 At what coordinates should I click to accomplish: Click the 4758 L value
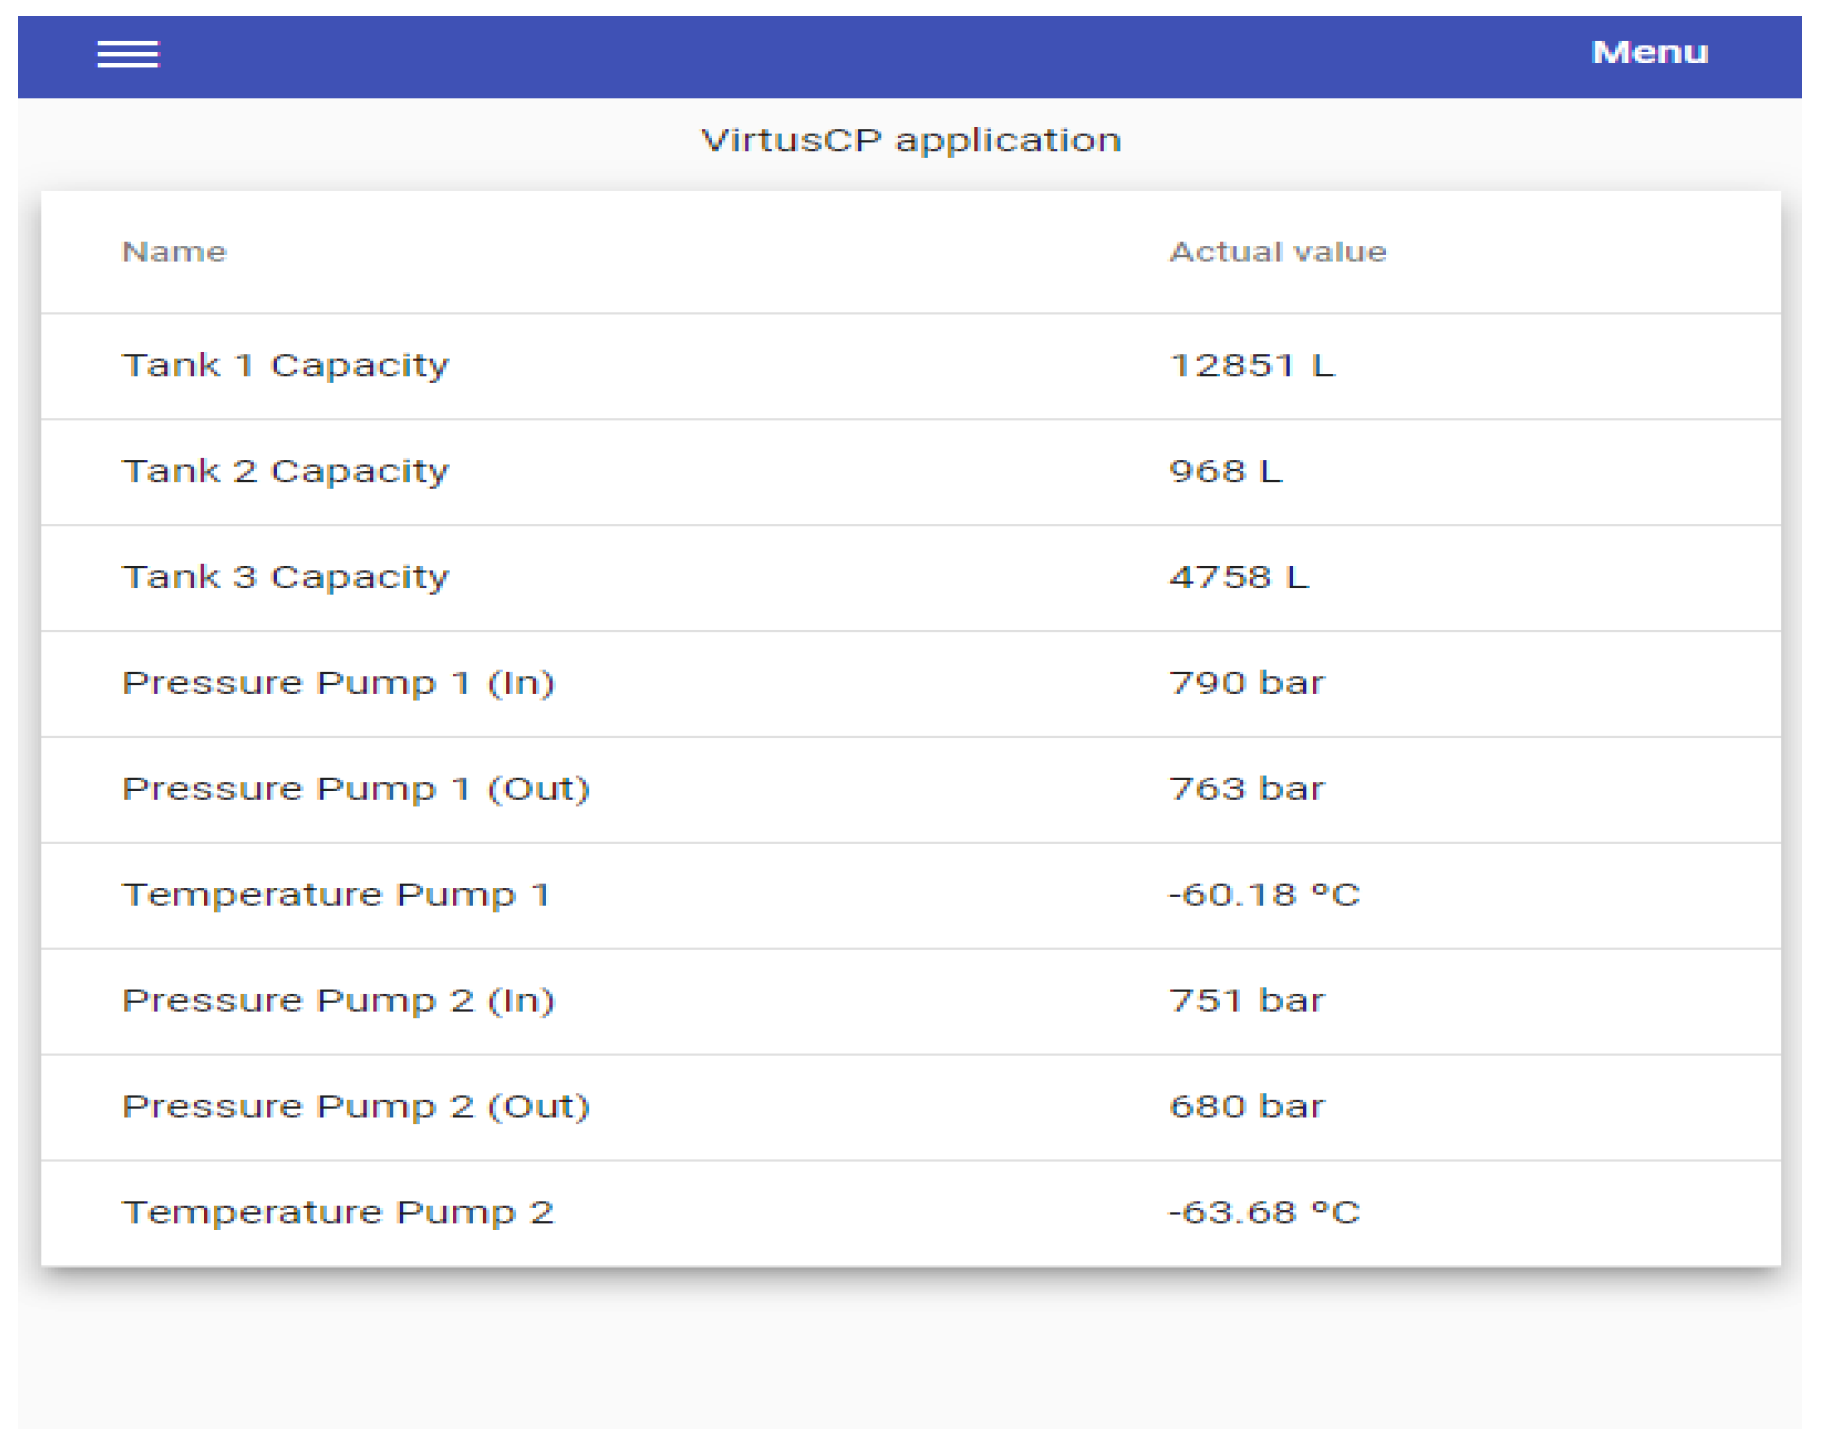tap(1238, 578)
